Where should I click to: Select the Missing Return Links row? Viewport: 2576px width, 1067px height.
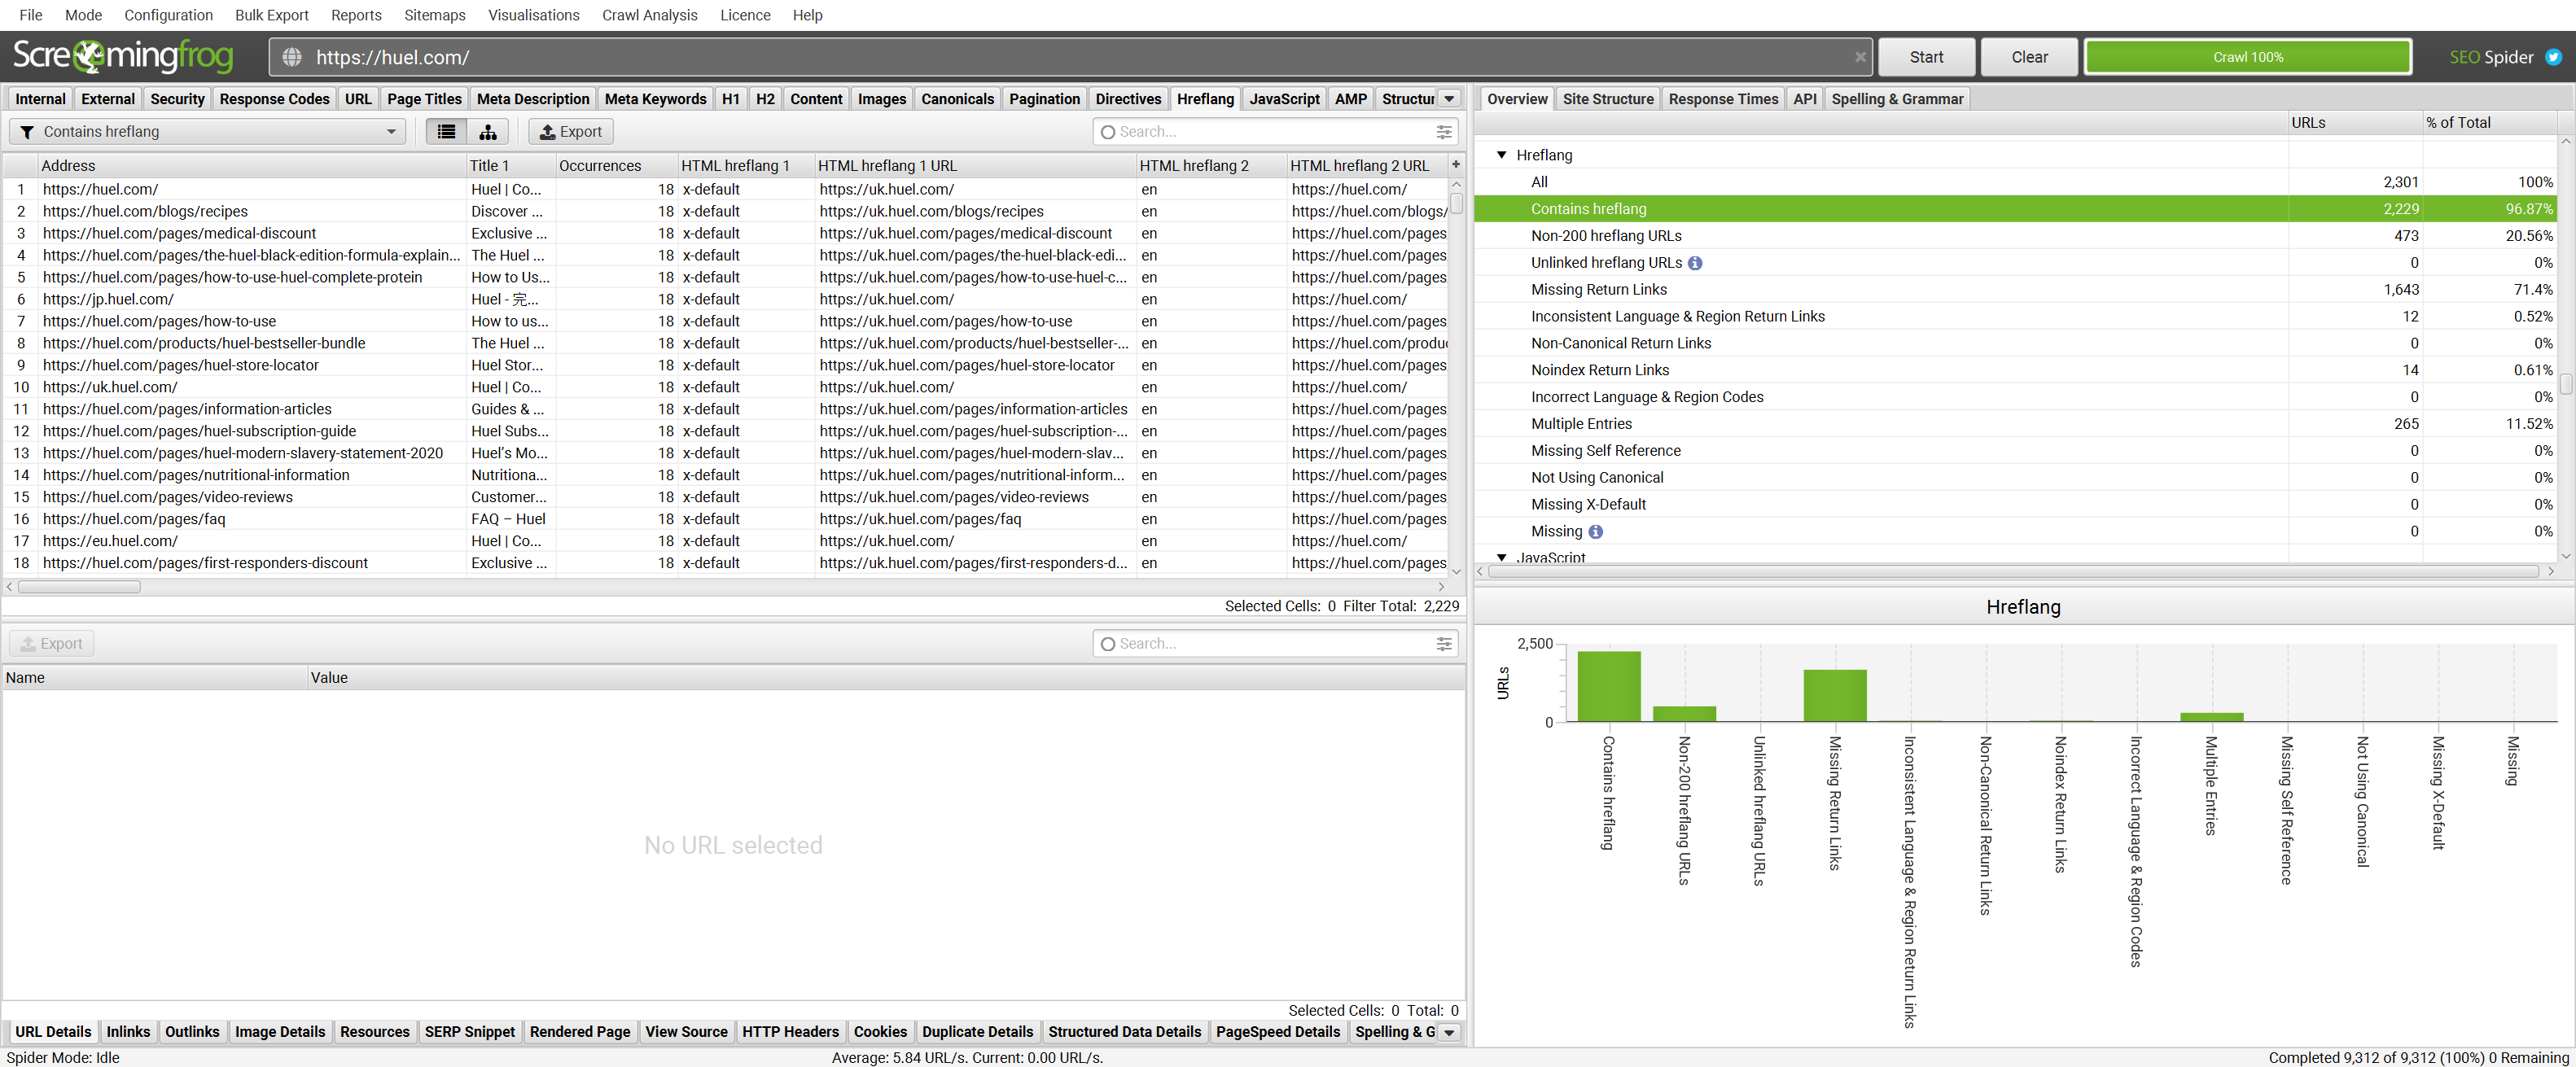[x=2014, y=290]
